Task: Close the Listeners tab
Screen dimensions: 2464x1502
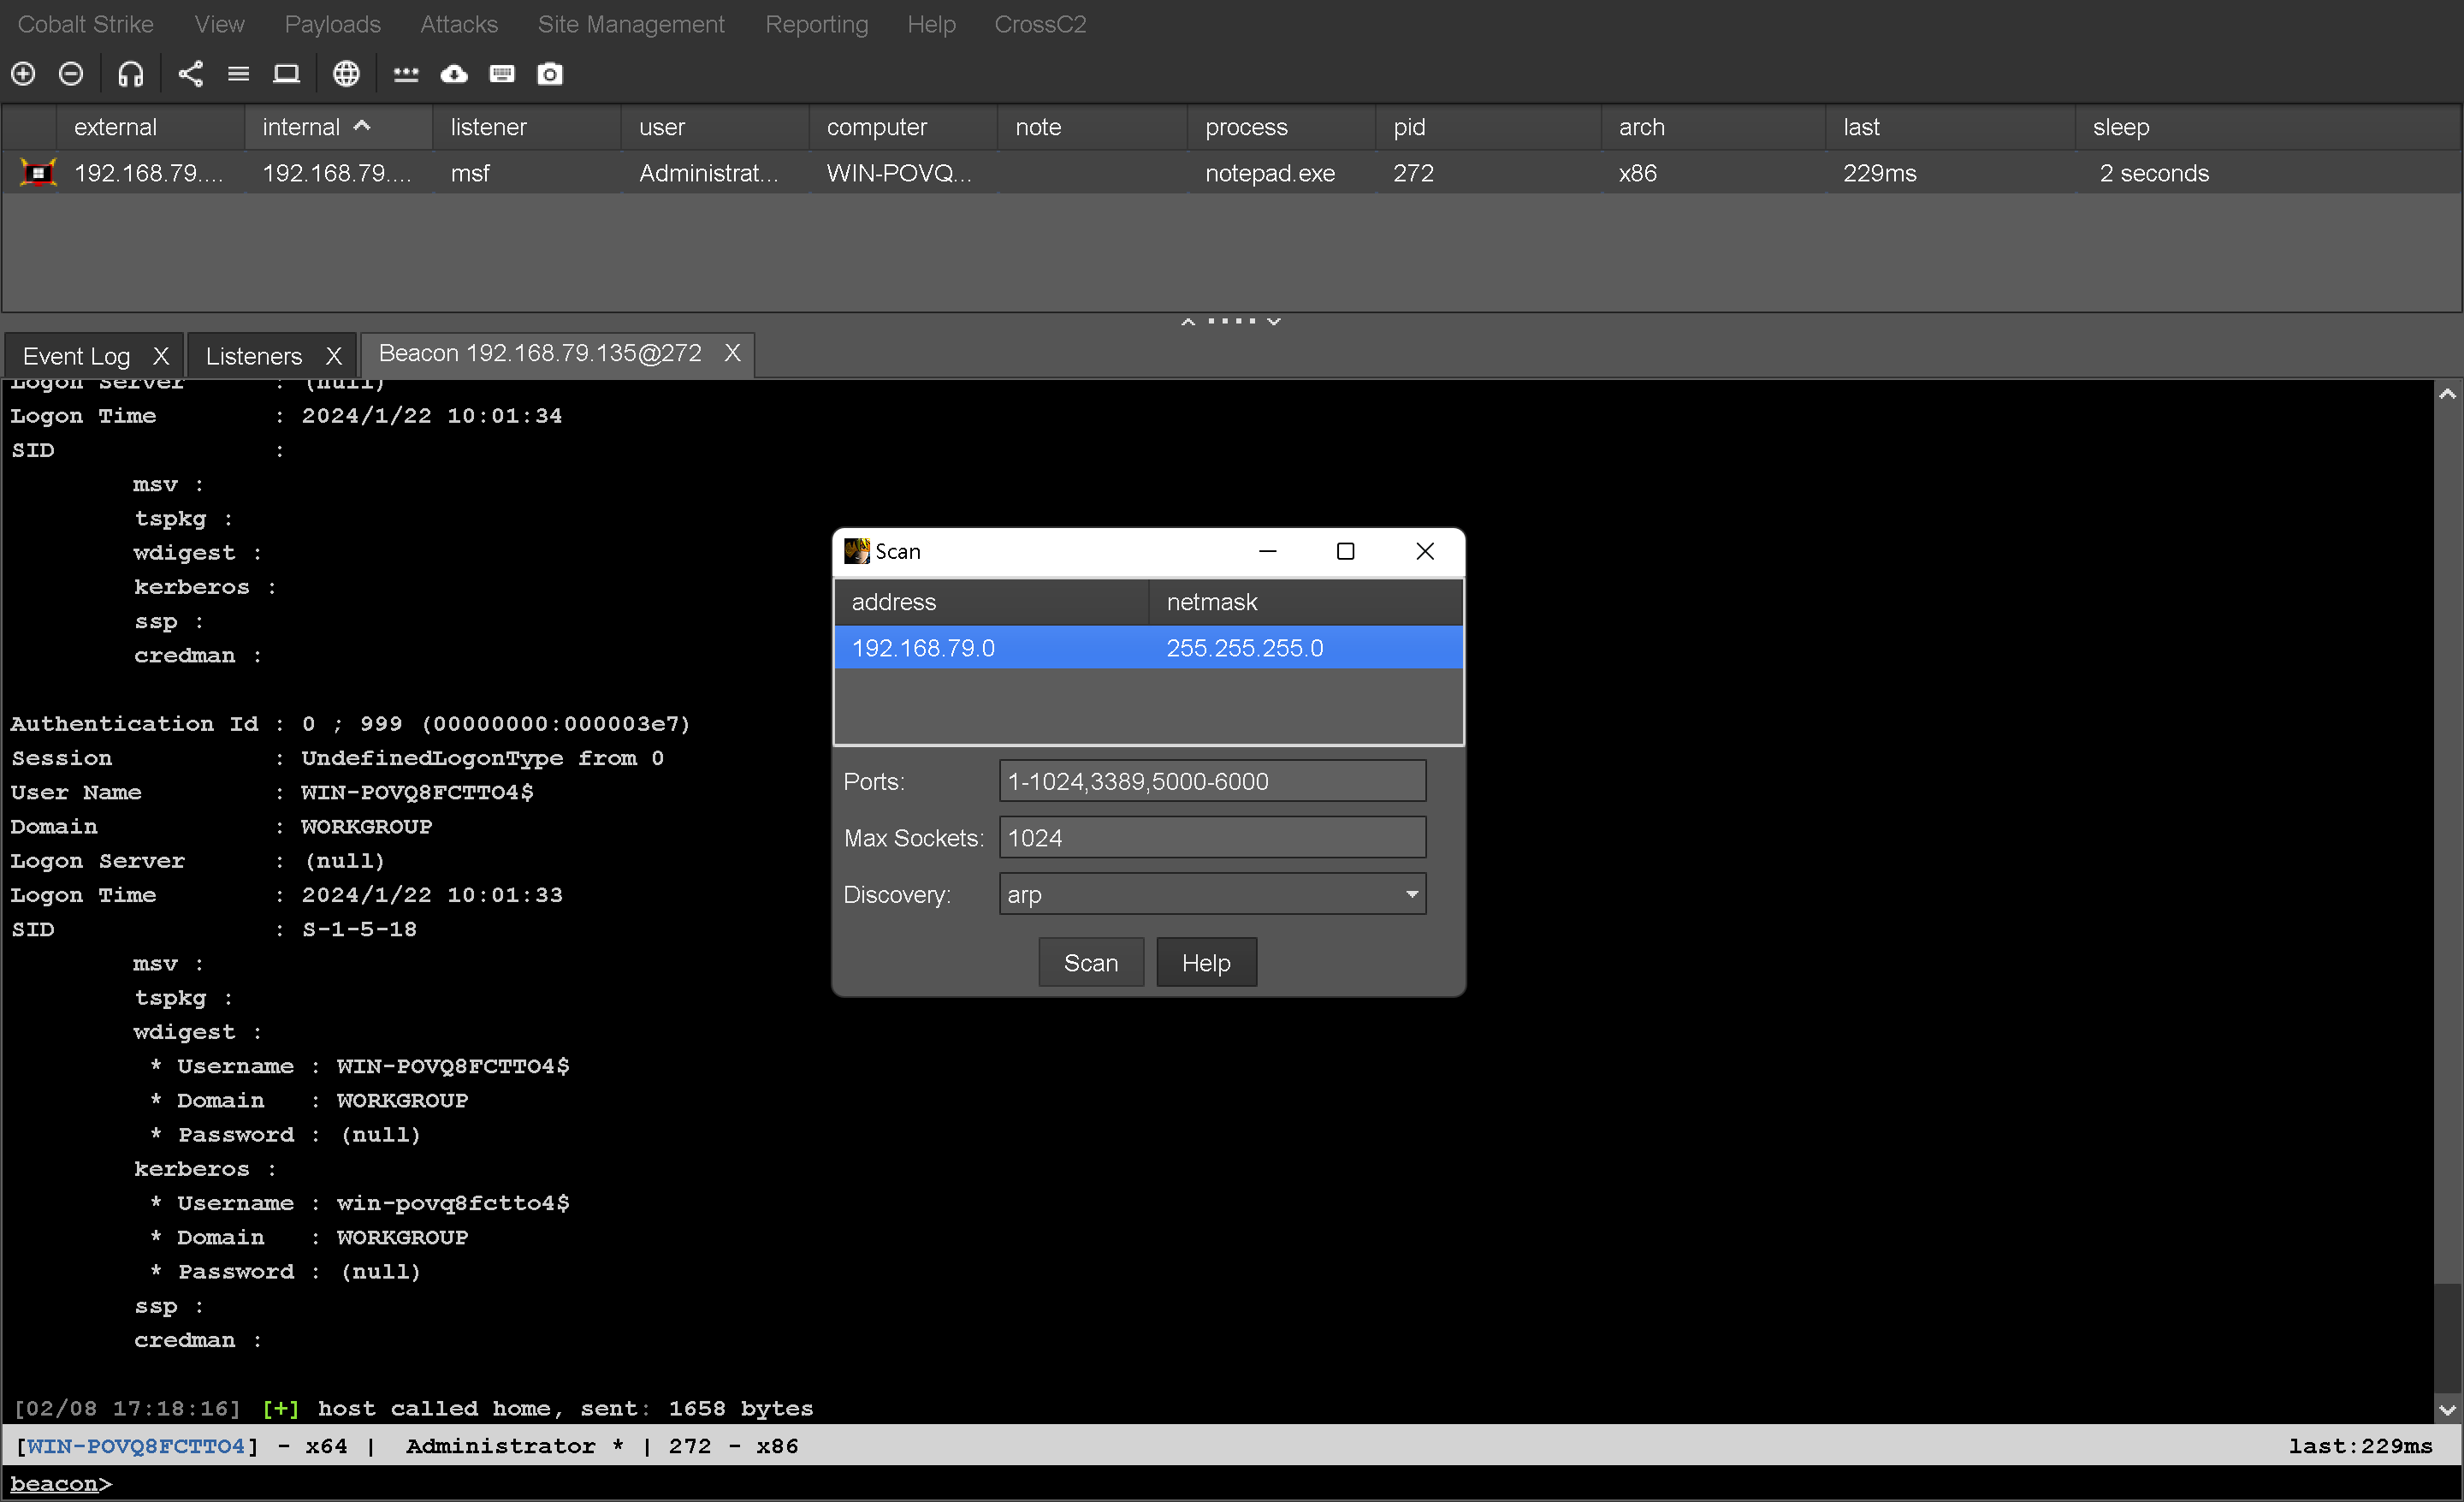Action: 334,356
